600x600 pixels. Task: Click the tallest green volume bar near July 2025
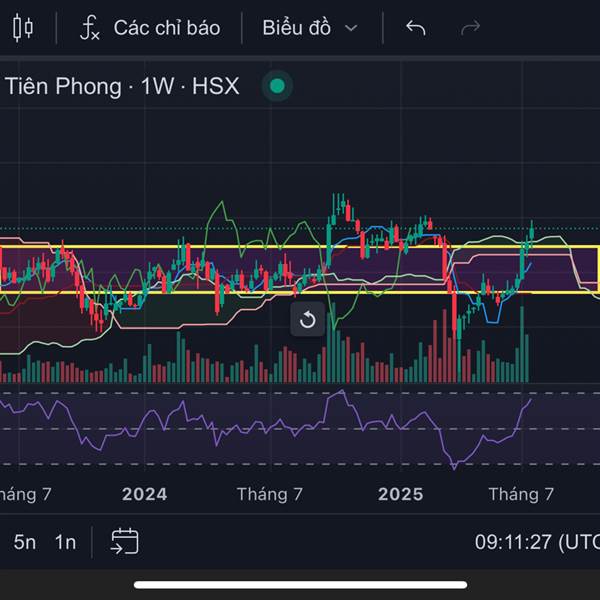pos(522,344)
